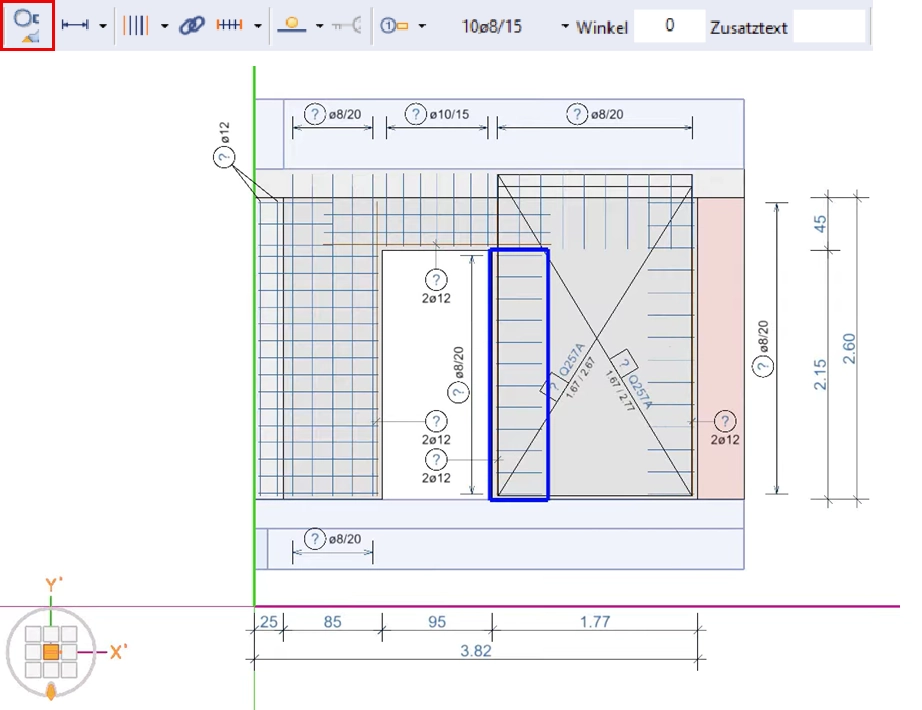Expand dropdown beside numbered mark icon
This screenshot has width=922, height=710.
point(422,27)
